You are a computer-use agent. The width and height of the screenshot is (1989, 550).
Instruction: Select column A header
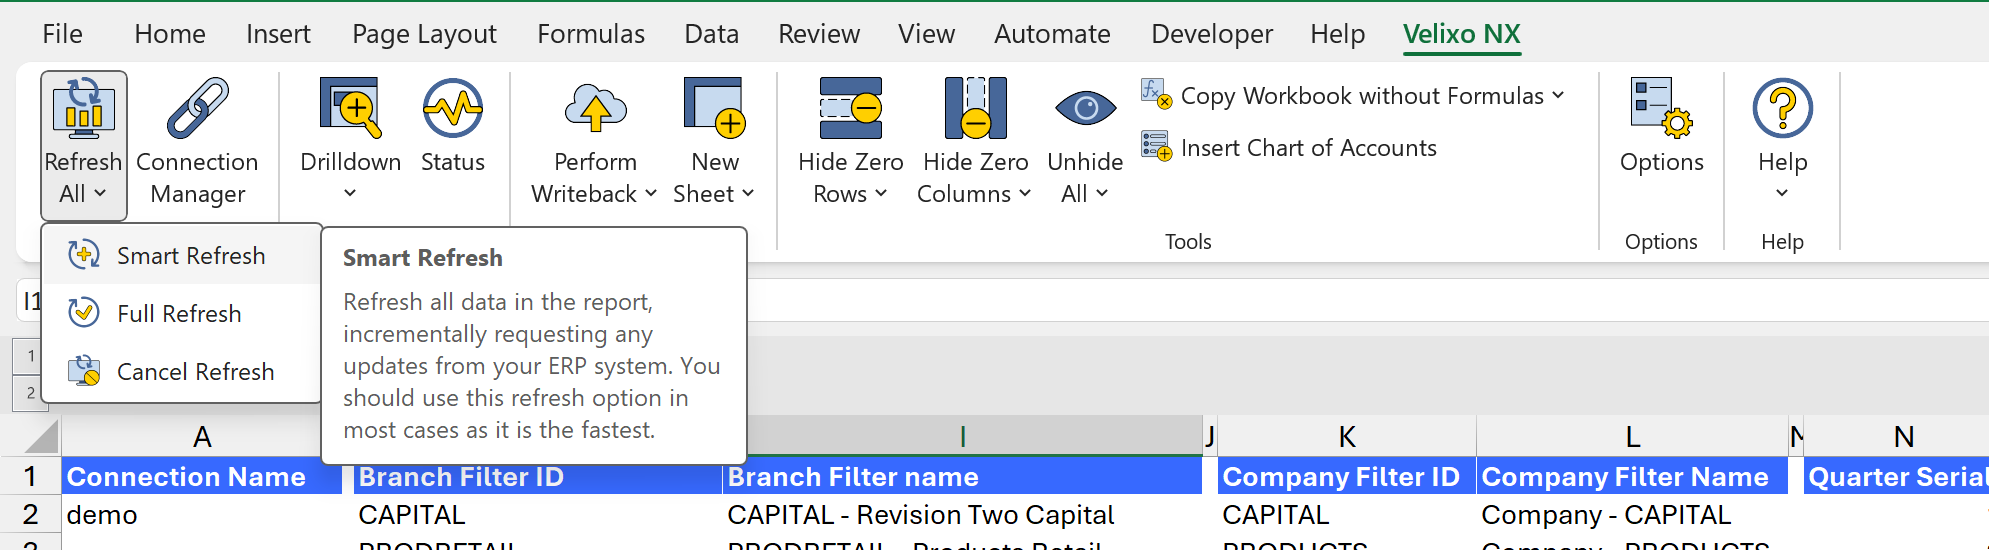[202, 436]
